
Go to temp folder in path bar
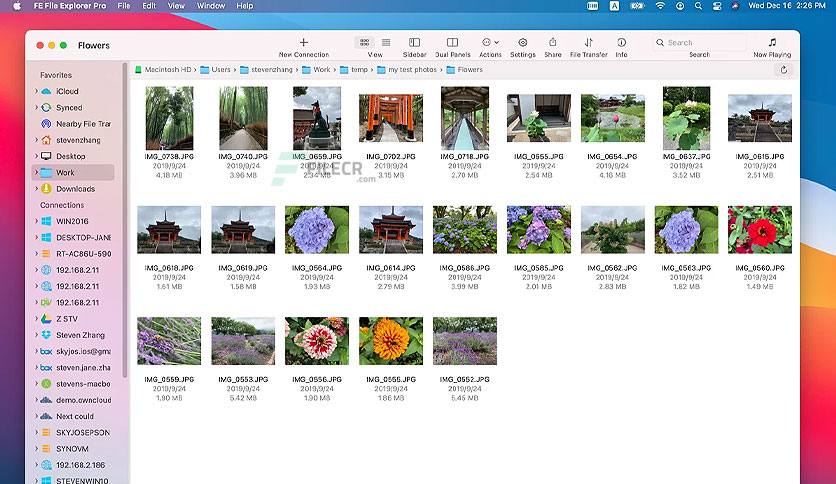pyautogui.click(x=354, y=70)
